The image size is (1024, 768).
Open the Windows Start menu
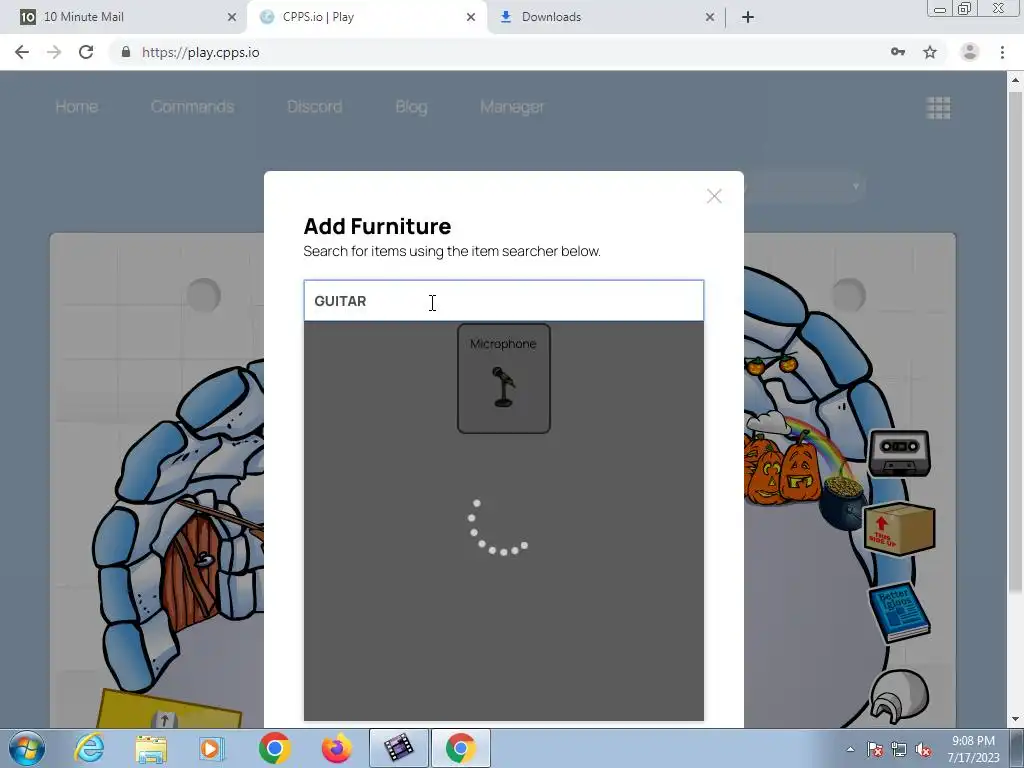[27, 748]
